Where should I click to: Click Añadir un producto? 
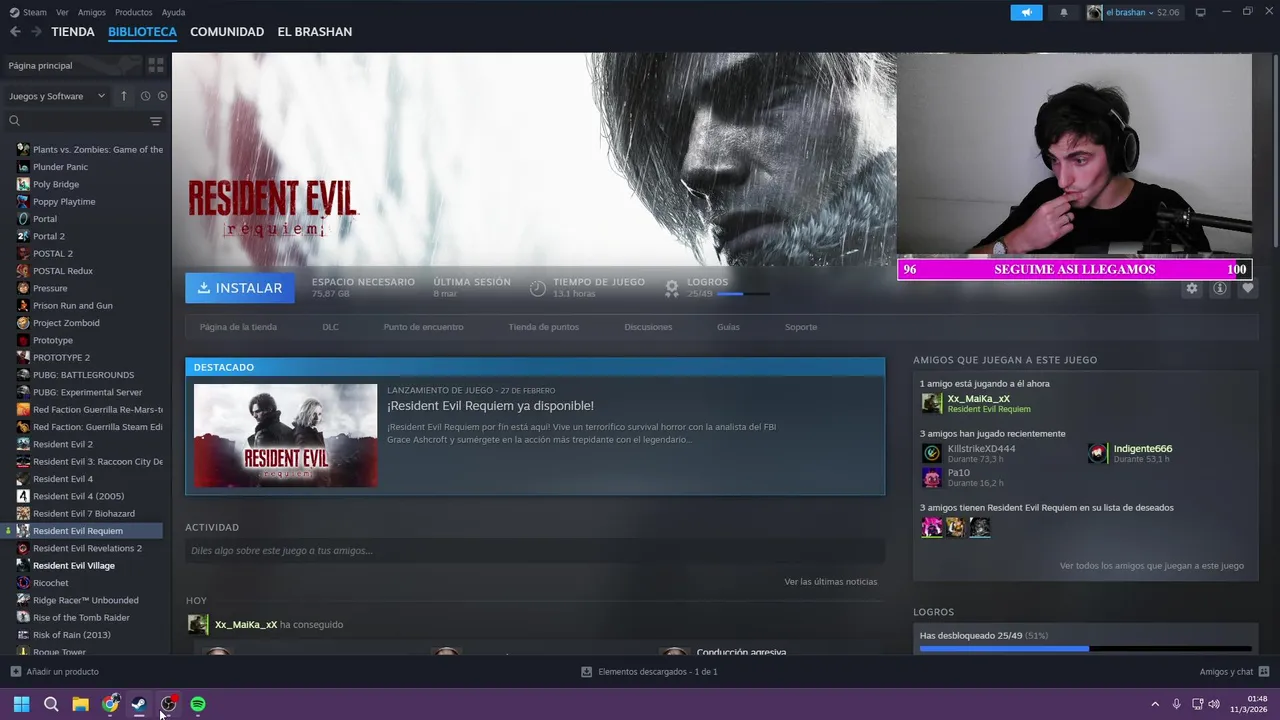click(54, 672)
